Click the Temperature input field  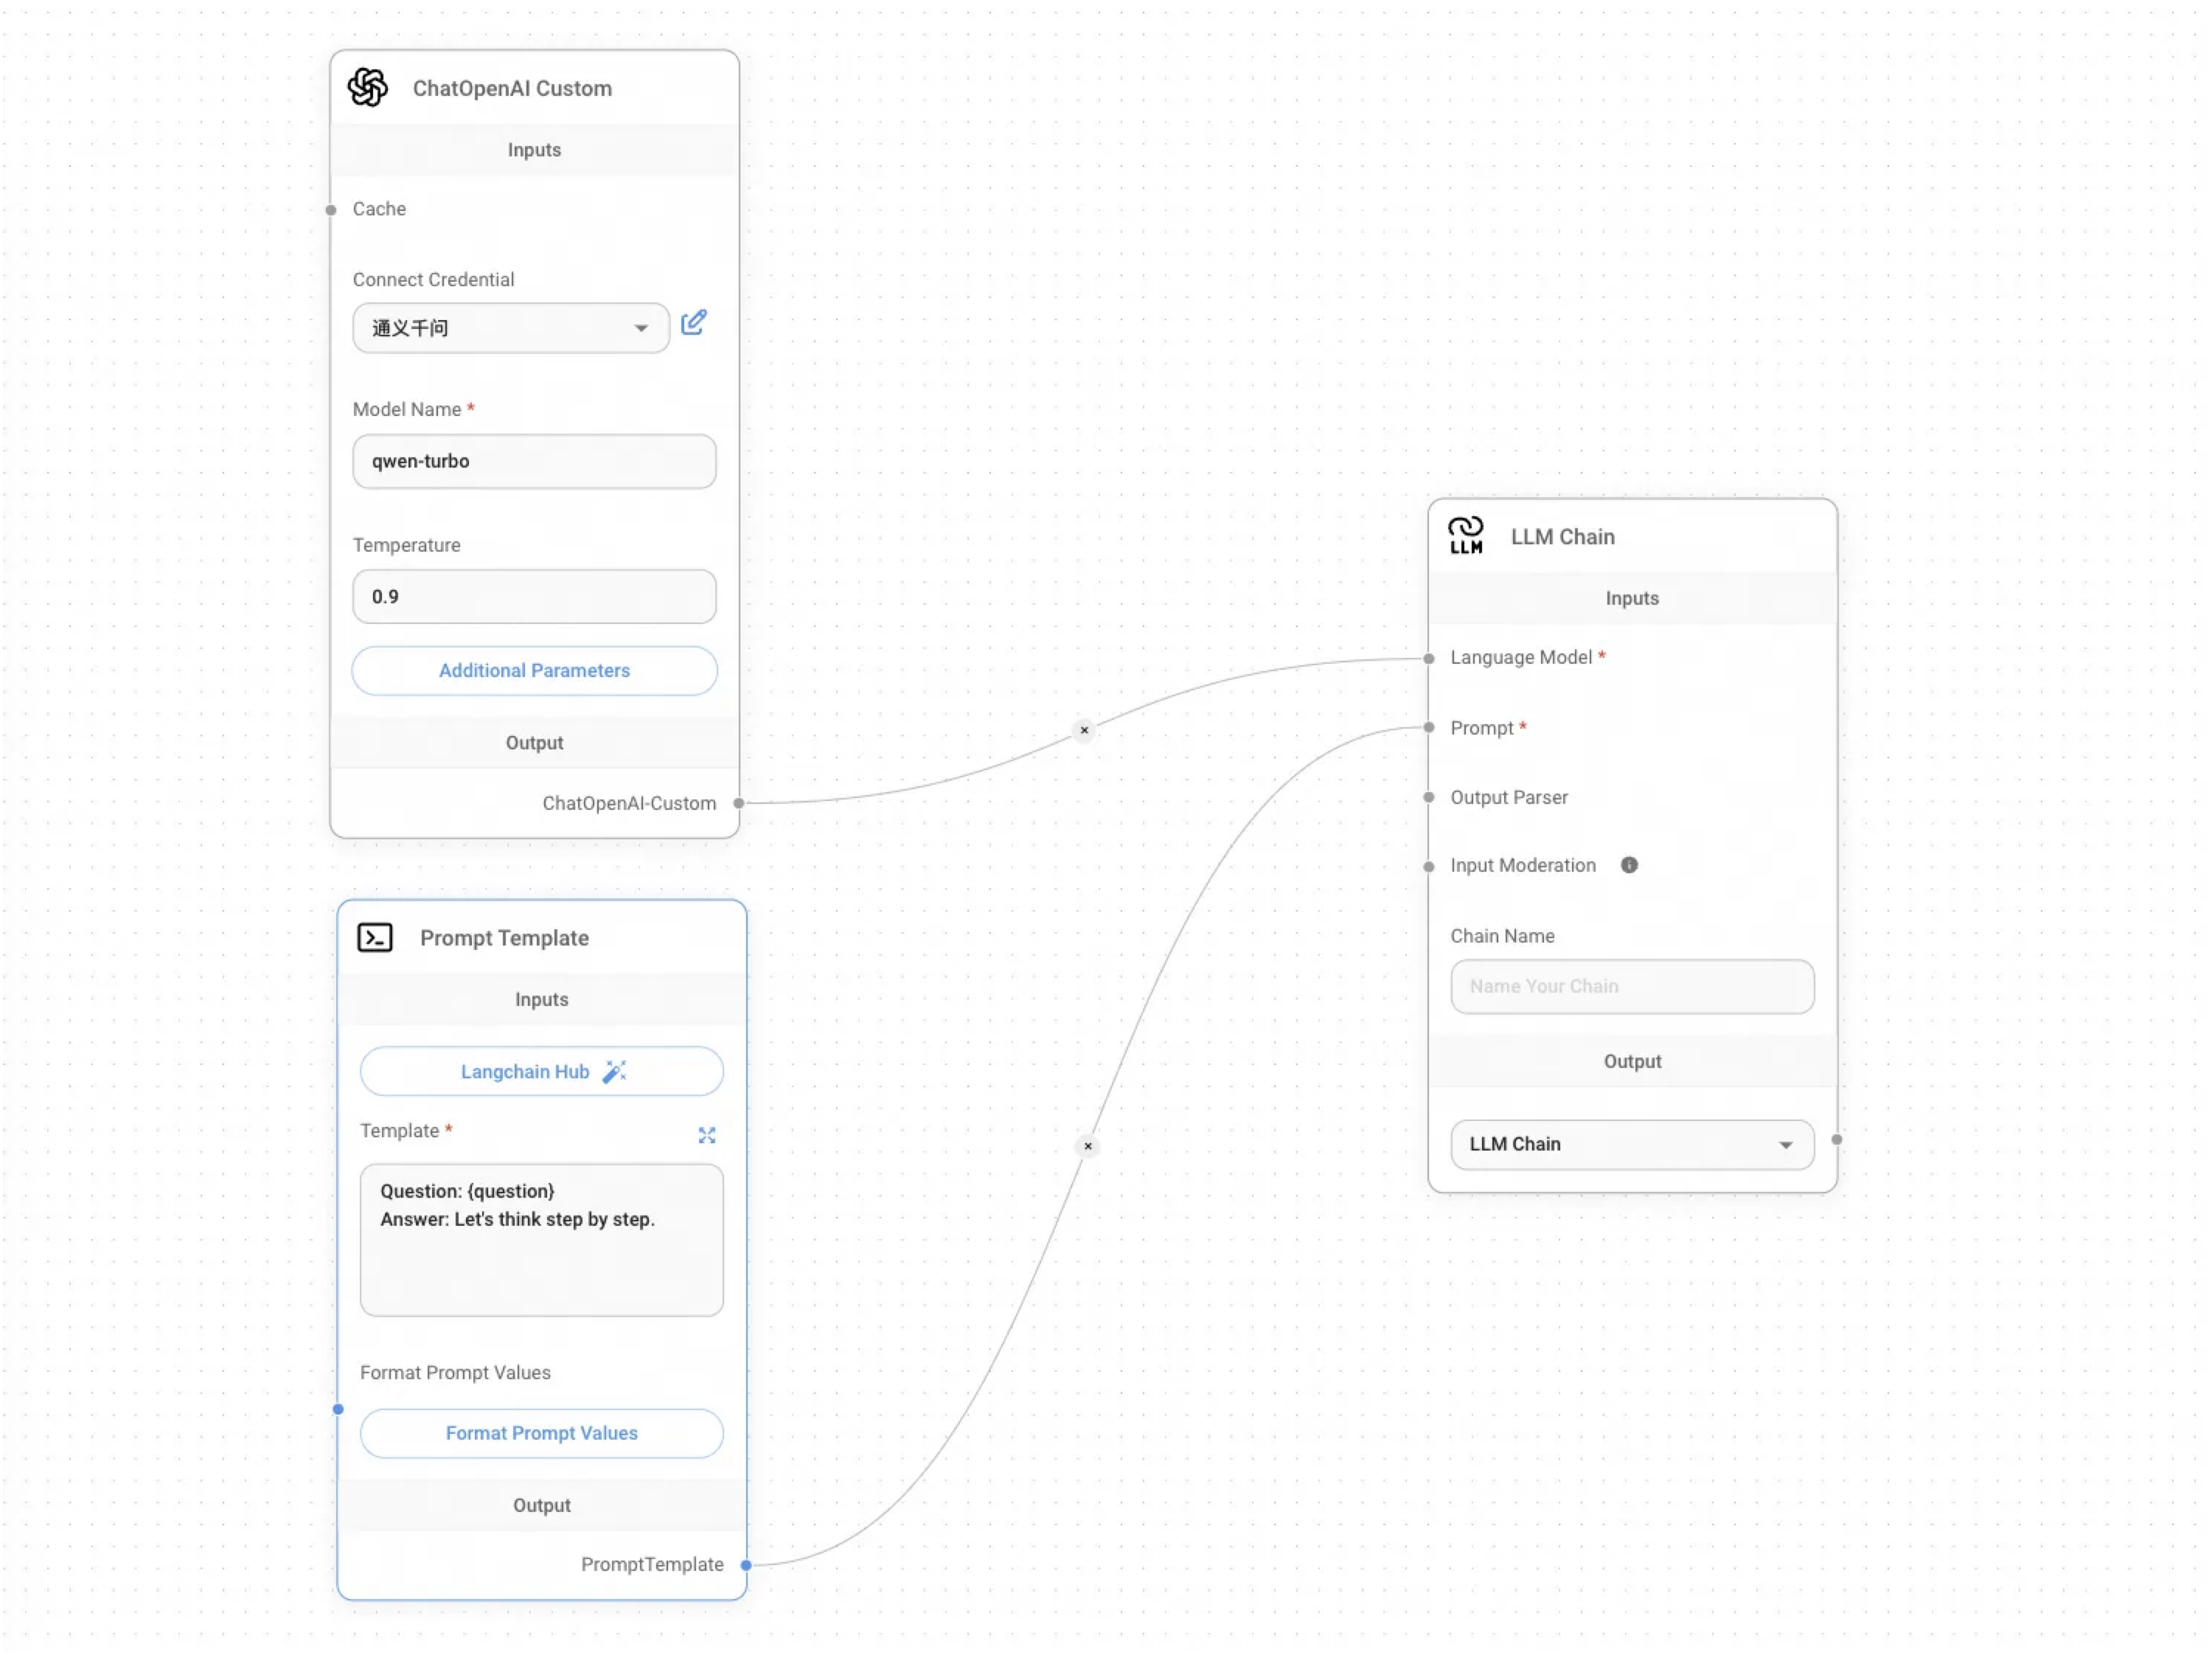[534, 597]
